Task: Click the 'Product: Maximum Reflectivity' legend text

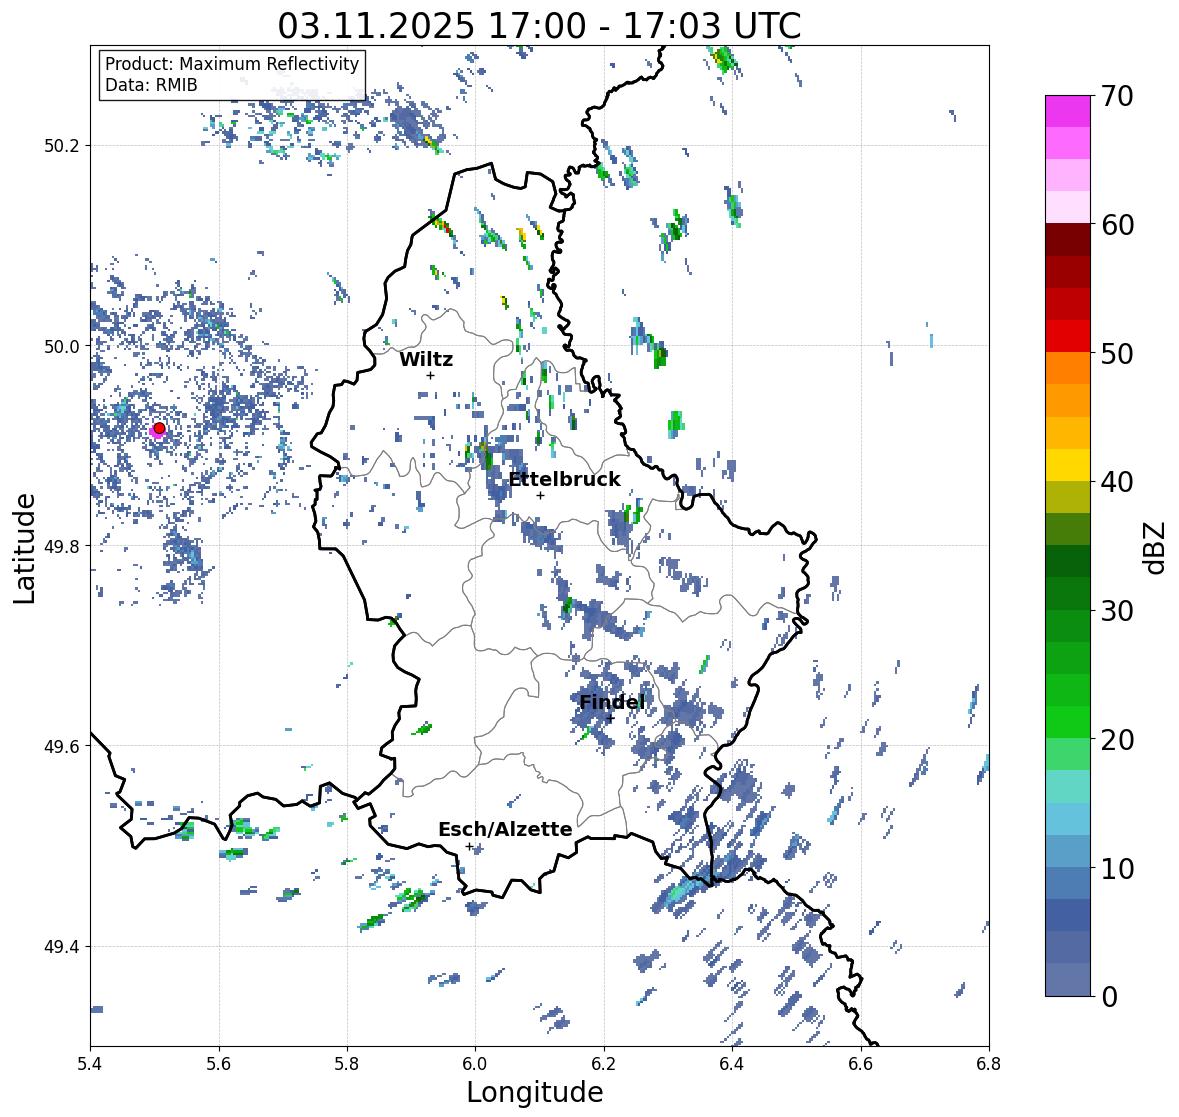Action: [x=232, y=64]
